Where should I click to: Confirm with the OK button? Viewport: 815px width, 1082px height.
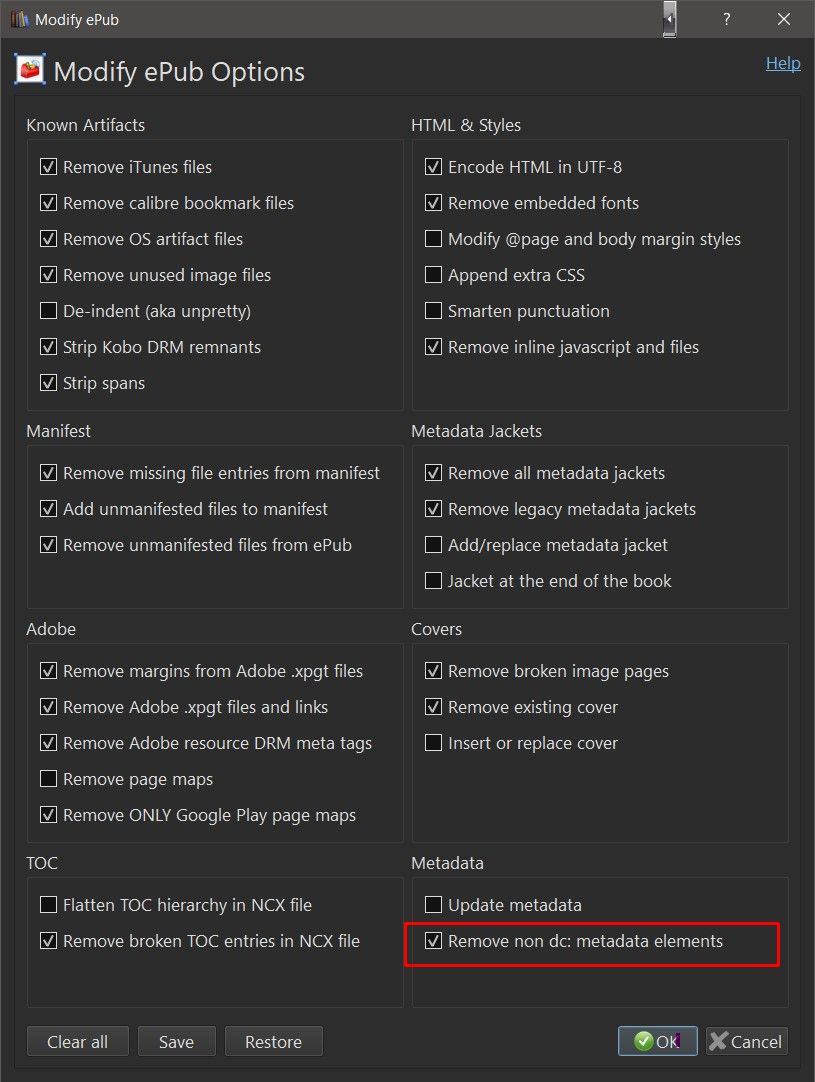(x=657, y=1041)
